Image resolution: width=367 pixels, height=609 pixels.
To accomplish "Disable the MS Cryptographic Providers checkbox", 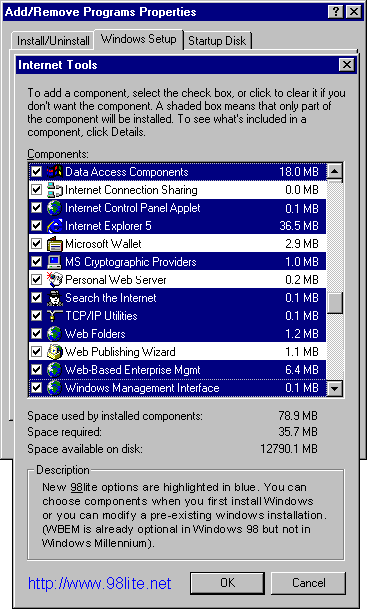I will pos(37,262).
